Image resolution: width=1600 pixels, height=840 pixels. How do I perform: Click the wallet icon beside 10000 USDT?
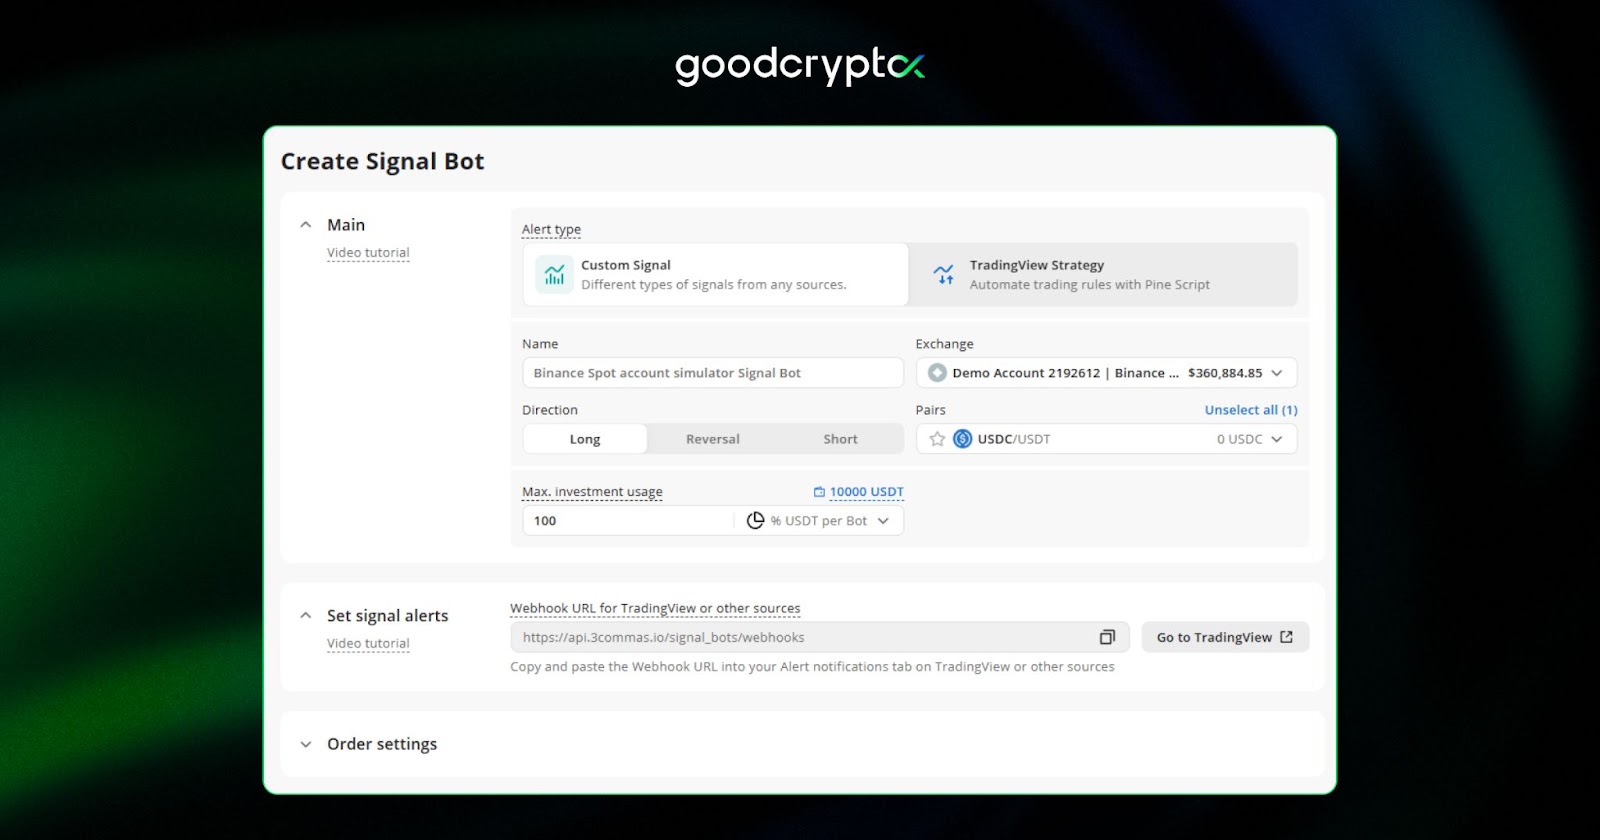[819, 492]
